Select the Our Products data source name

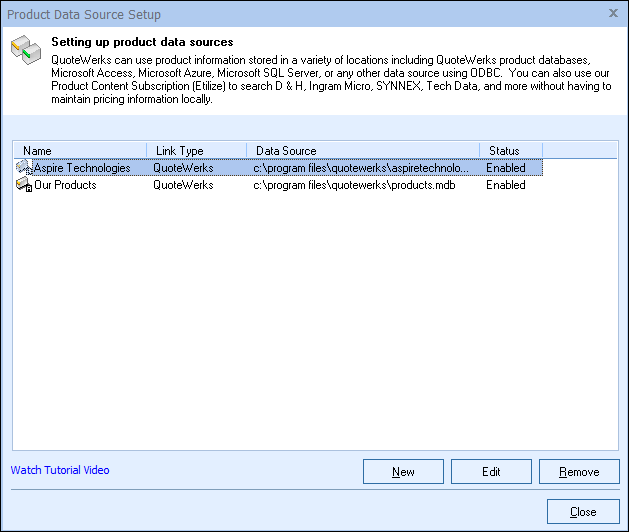pos(66,185)
